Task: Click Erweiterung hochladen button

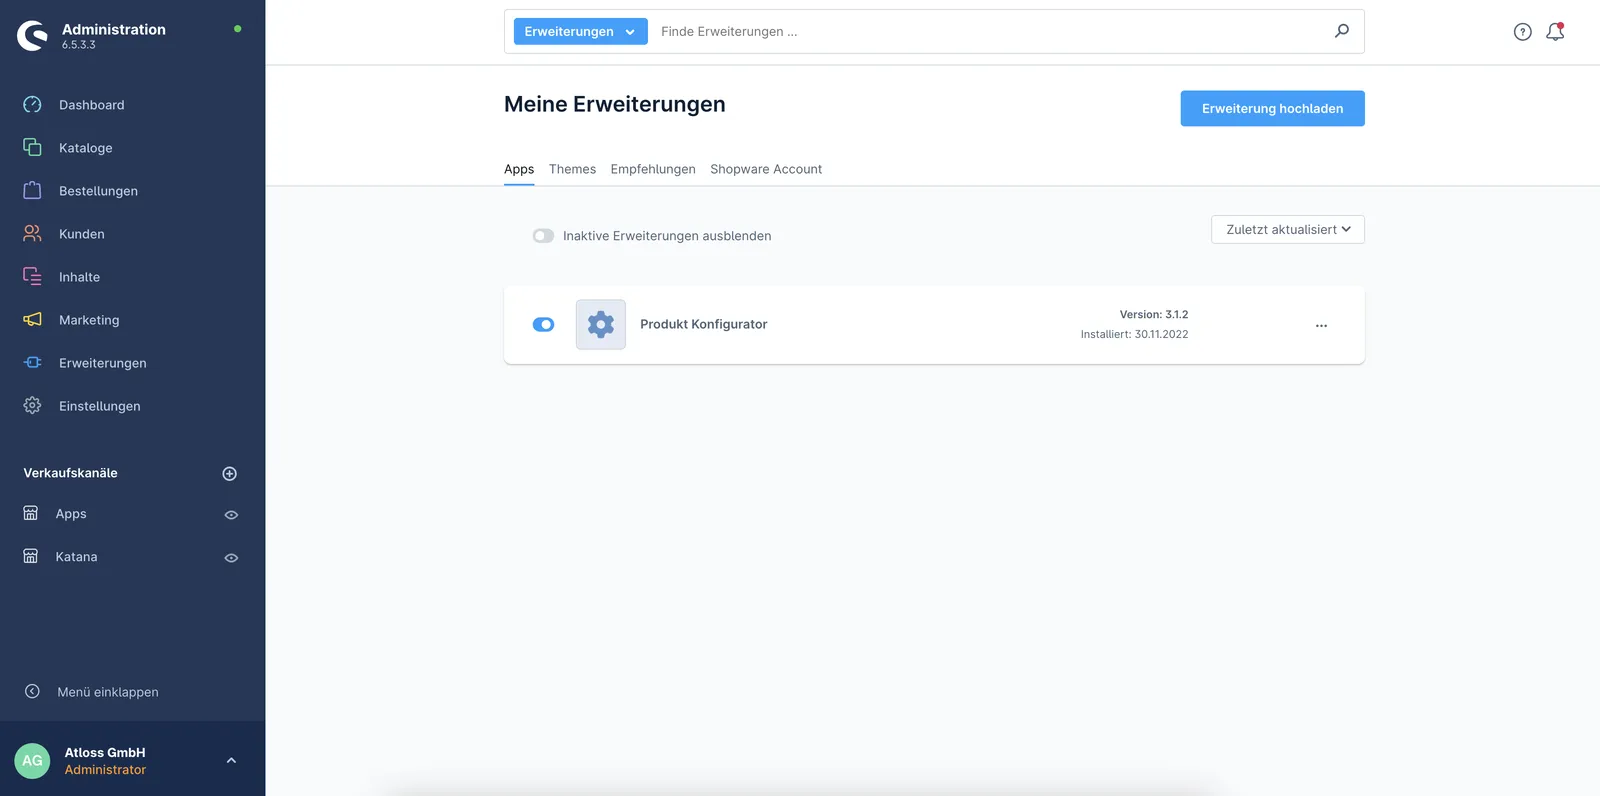Action: (x=1272, y=109)
